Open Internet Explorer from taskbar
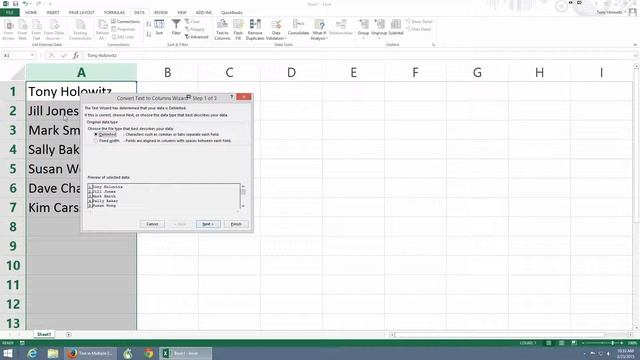Image resolution: width=640 pixels, height=360 pixels. coord(32,353)
